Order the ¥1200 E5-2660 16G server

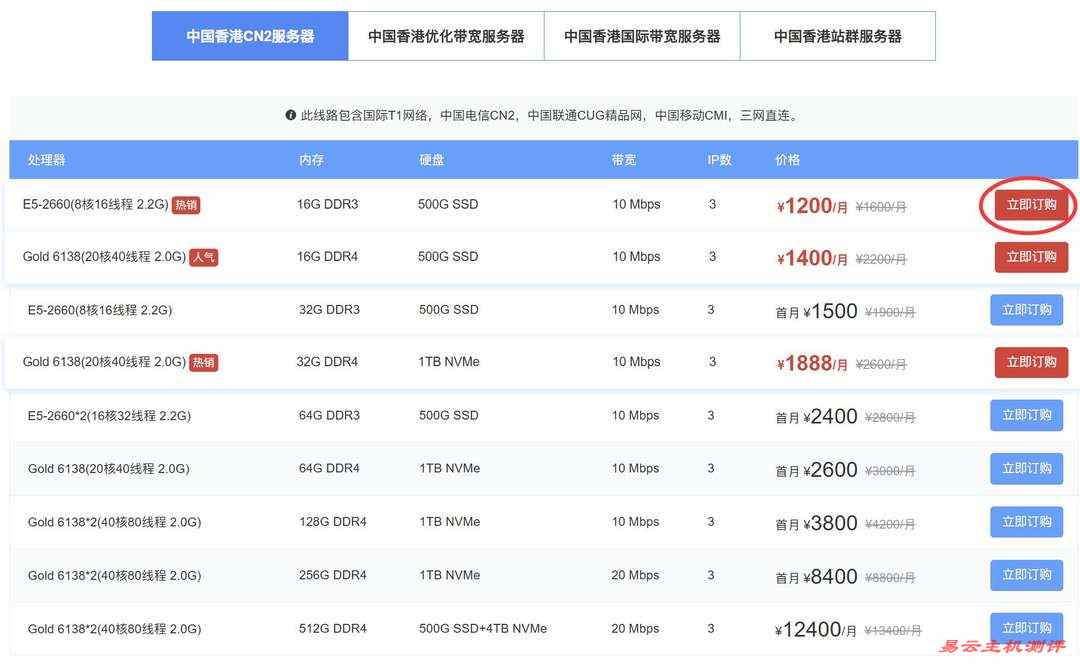[1030, 205]
